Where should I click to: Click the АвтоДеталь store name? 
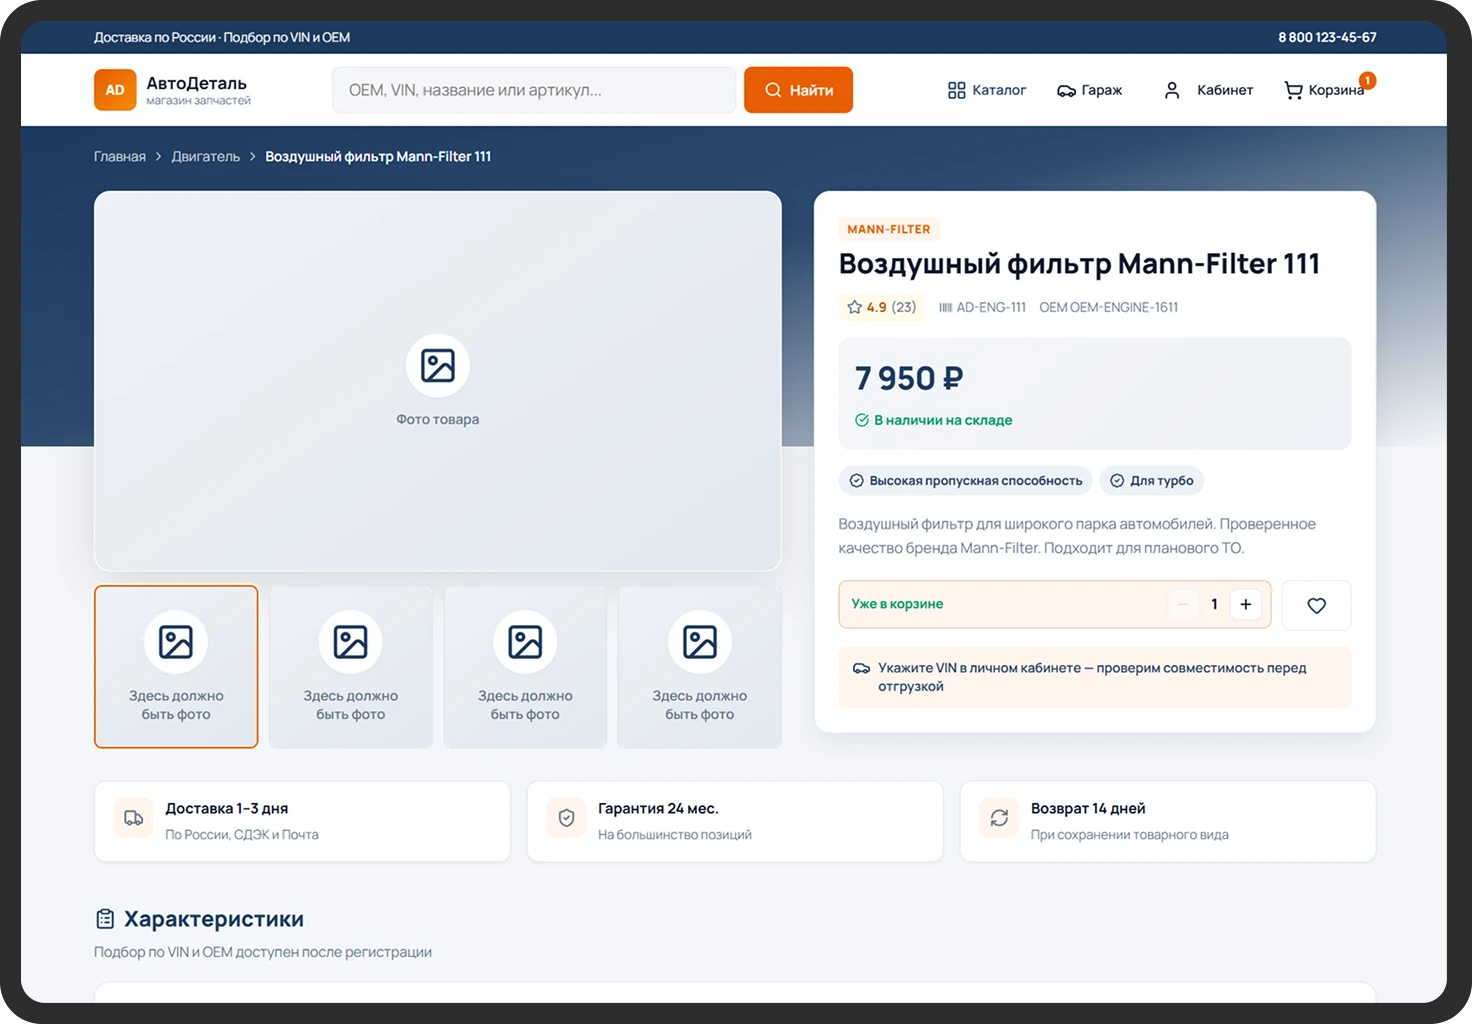pos(197,83)
